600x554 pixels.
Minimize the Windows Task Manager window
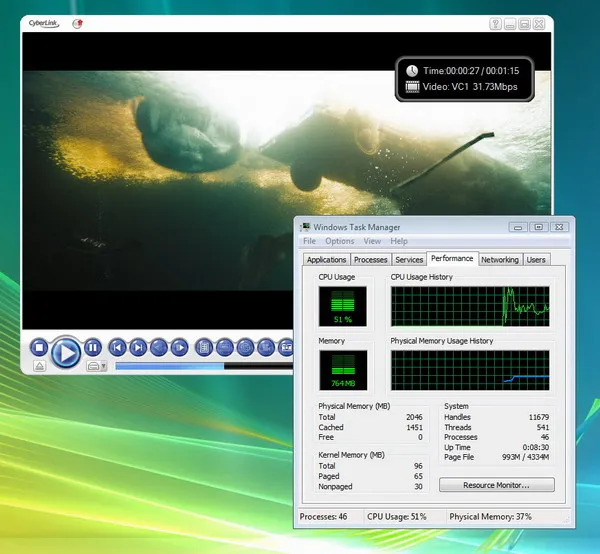(x=518, y=227)
